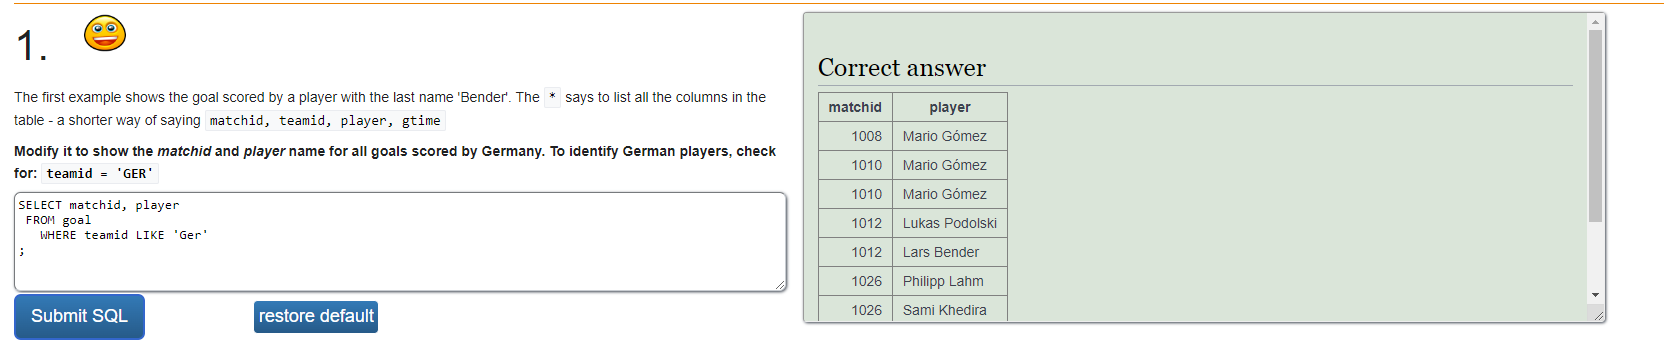Image resolution: width=1664 pixels, height=362 pixels.
Task: Click the smiley face emoji icon
Action: tap(105, 34)
